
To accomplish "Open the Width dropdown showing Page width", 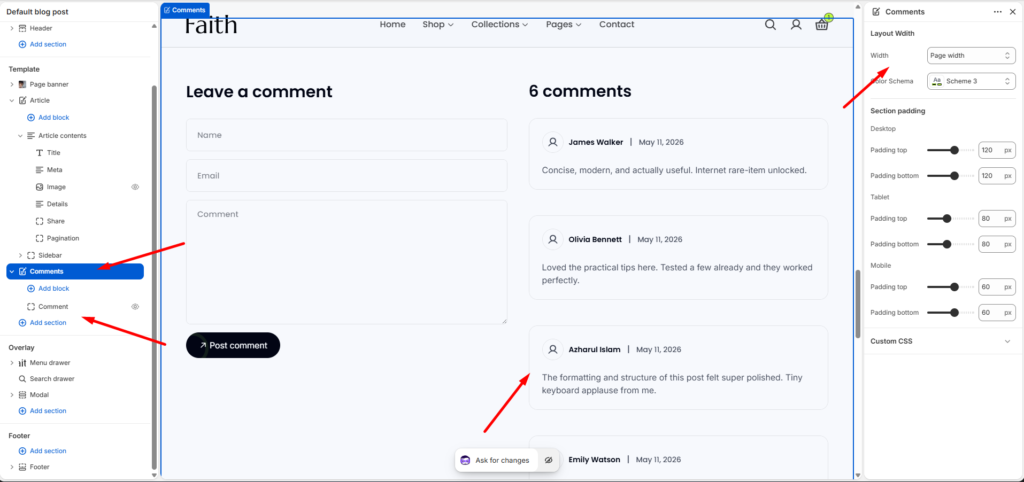I will [x=971, y=56].
